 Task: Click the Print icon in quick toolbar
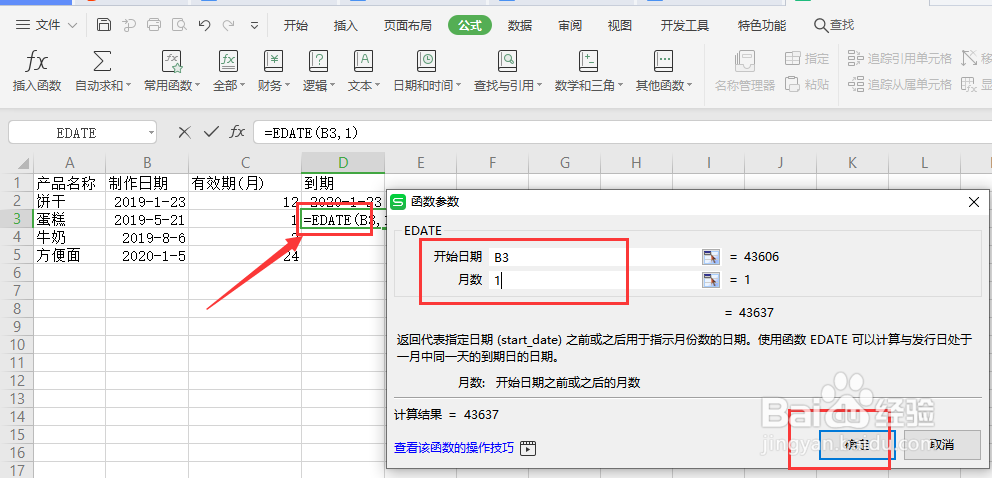(154, 25)
